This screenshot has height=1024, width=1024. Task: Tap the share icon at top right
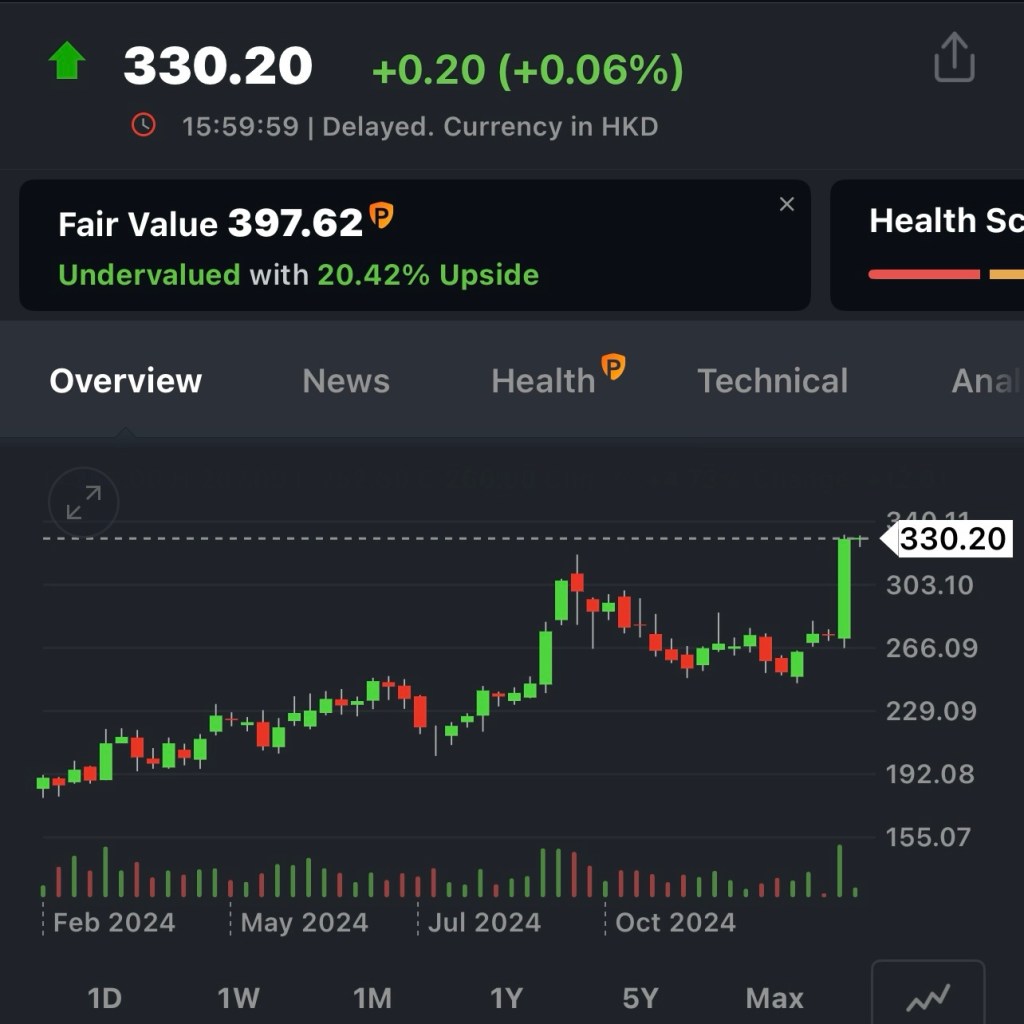coord(953,58)
